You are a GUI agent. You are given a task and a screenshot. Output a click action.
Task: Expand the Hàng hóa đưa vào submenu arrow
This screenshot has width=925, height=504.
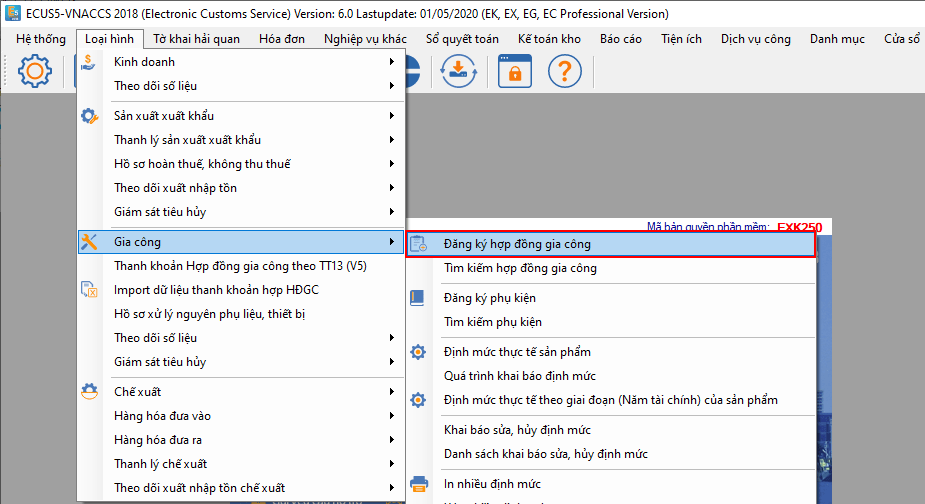pyautogui.click(x=392, y=415)
